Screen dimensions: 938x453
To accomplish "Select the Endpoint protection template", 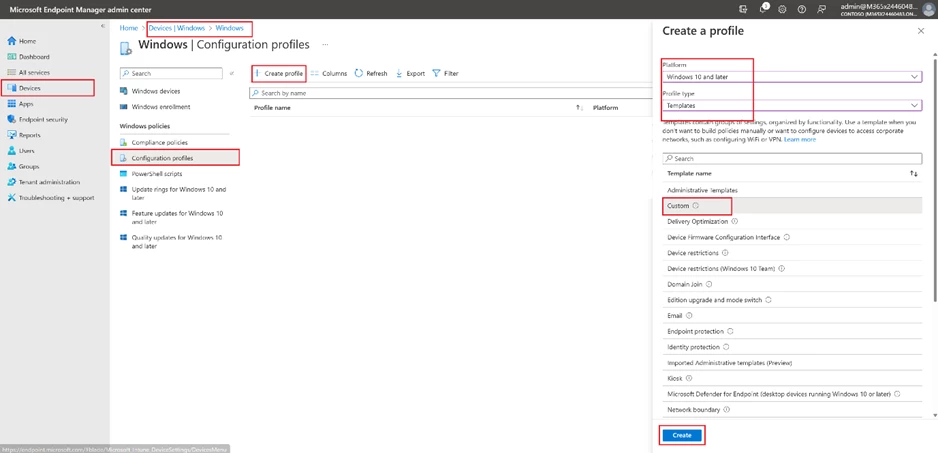I will (x=792, y=331).
